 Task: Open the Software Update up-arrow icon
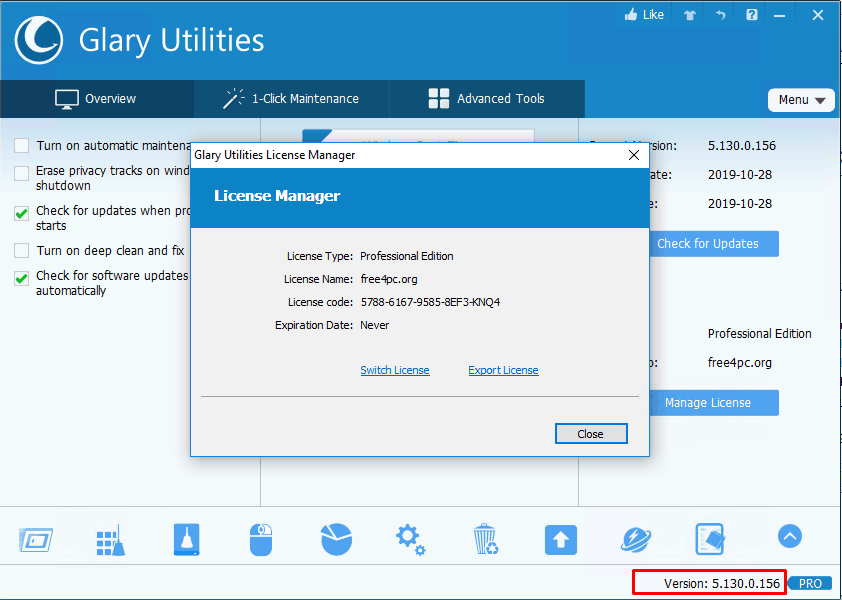tap(561, 540)
